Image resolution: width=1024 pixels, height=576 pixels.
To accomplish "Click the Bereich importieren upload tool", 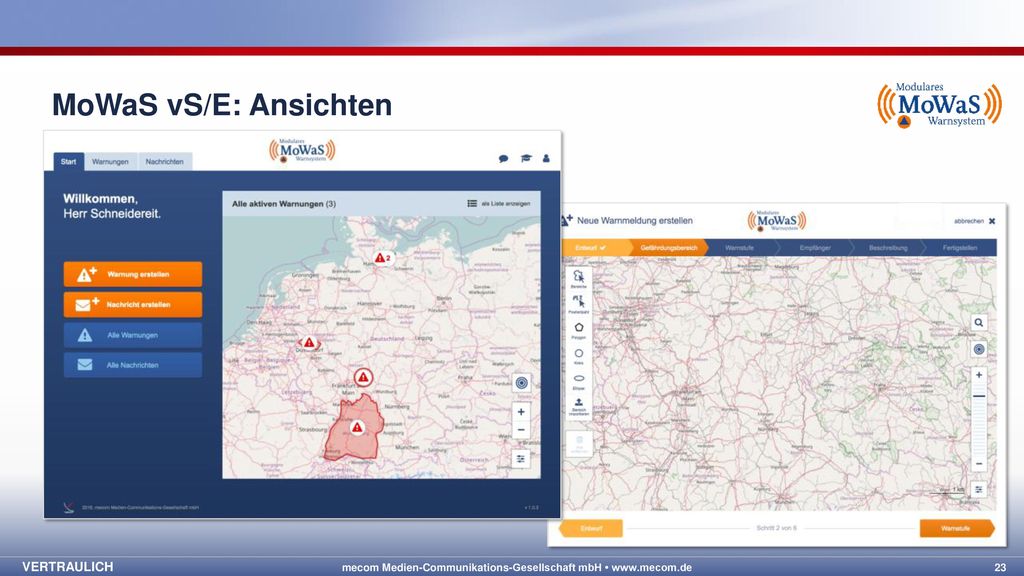I will (x=579, y=407).
